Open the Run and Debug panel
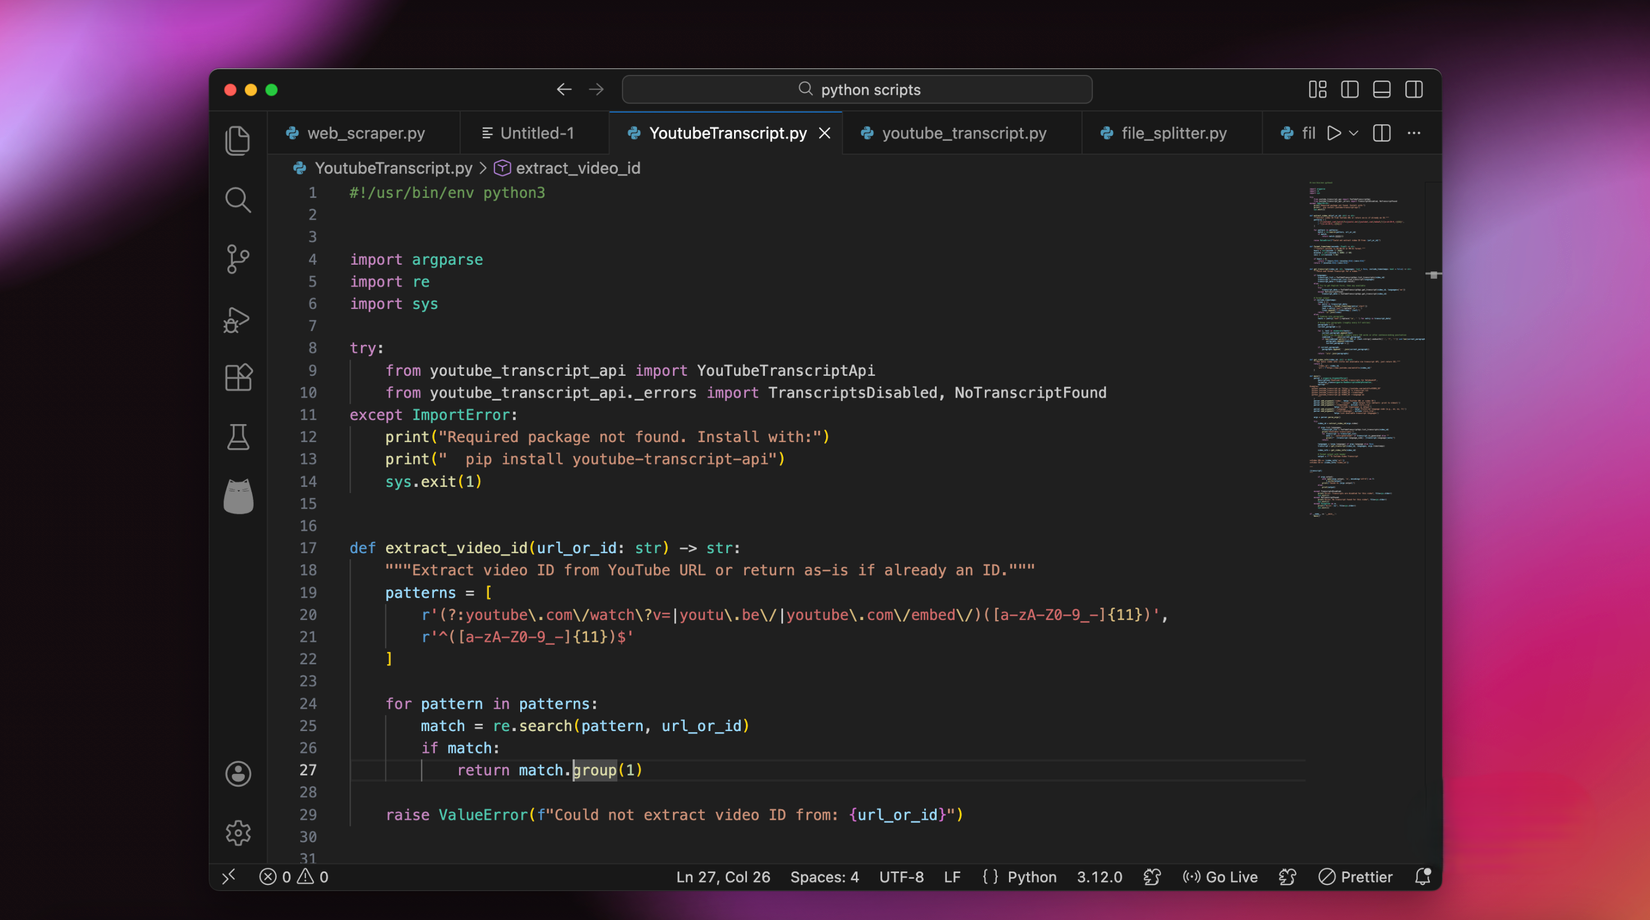1650x920 pixels. click(238, 319)
